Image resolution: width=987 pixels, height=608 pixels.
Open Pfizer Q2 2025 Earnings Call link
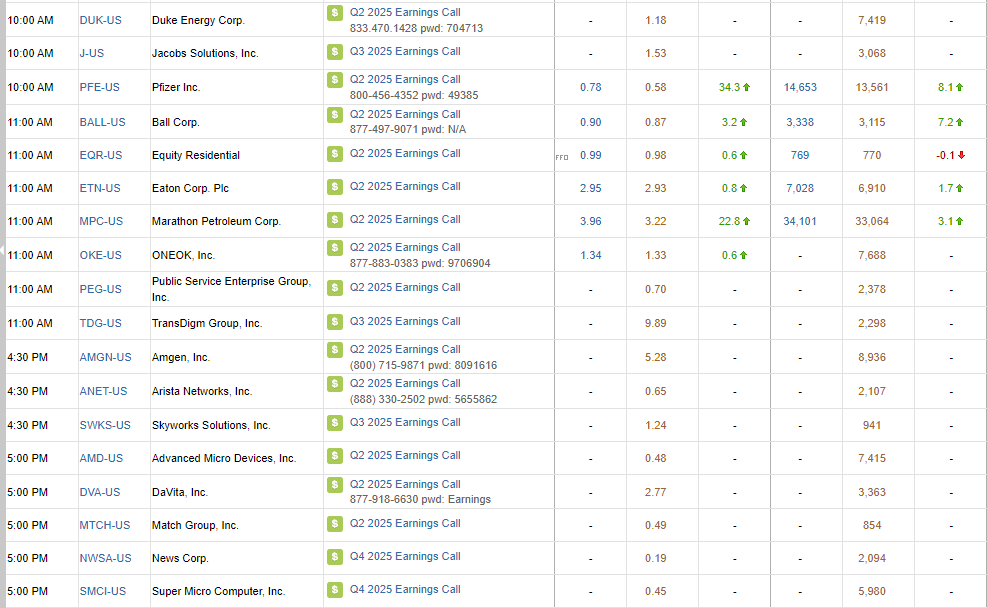point(405,79)
